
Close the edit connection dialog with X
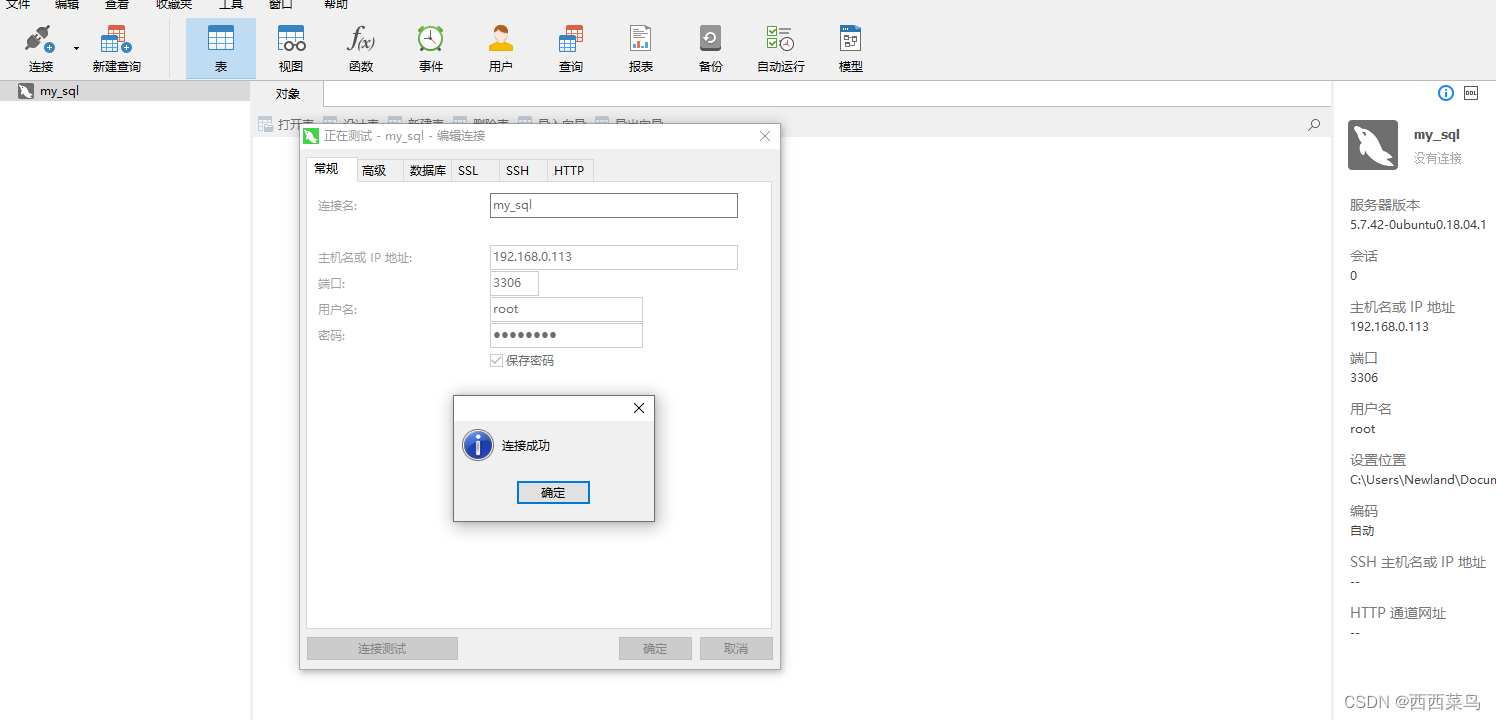tap(765, 136)
